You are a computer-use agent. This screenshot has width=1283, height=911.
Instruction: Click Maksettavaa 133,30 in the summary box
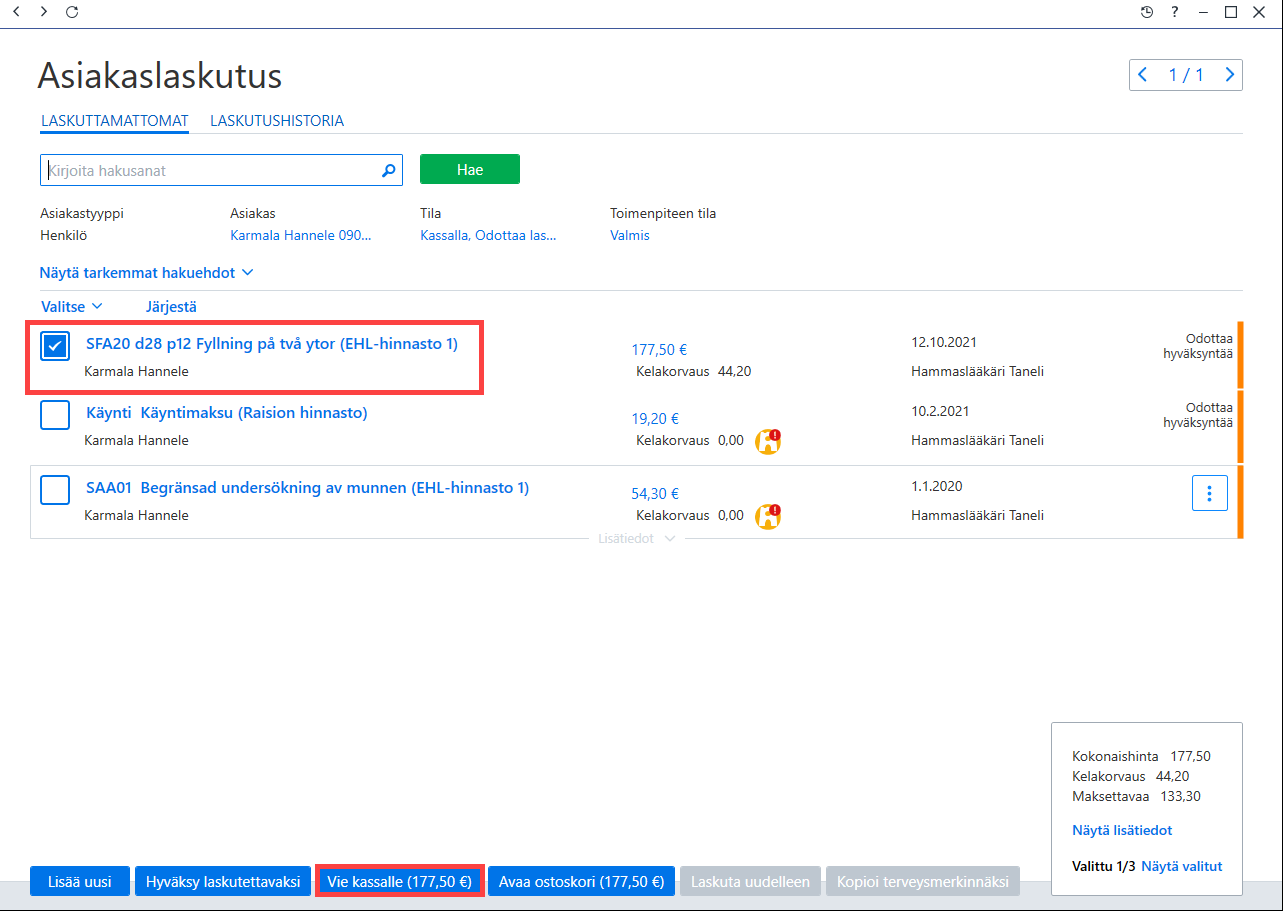(x=1136, y=796)
